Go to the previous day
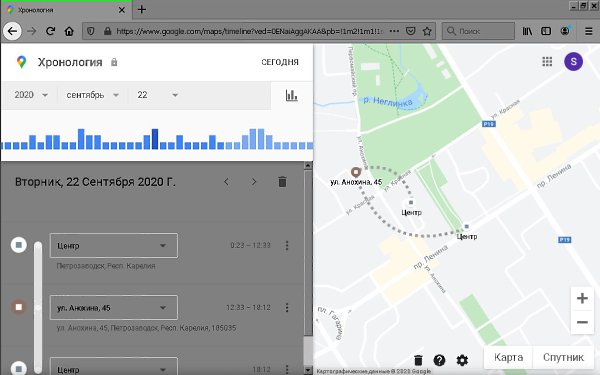This screenshot has width=600, height=375. tap(227, 182)
